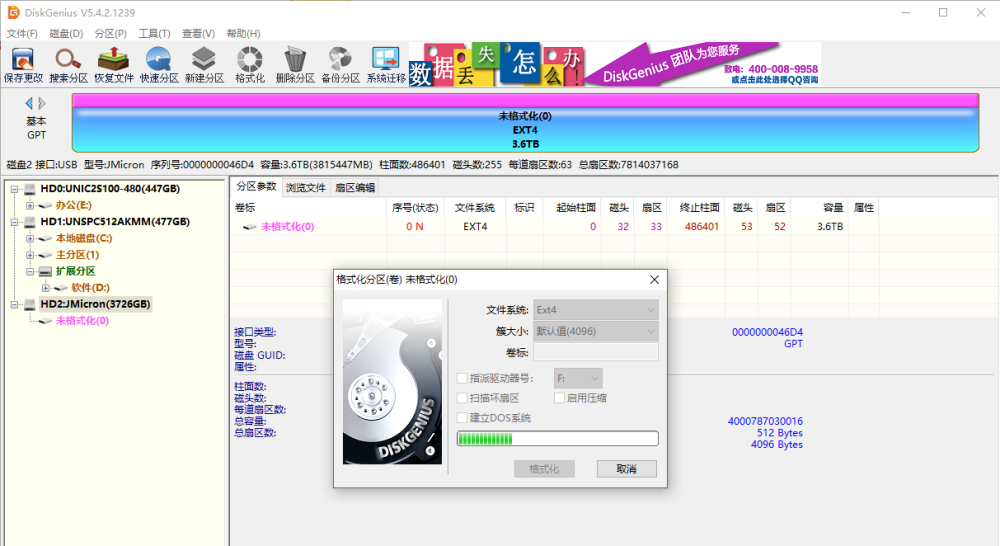
Task: Select 未格式化(0) under HD2 in tree
Action: 82,321
